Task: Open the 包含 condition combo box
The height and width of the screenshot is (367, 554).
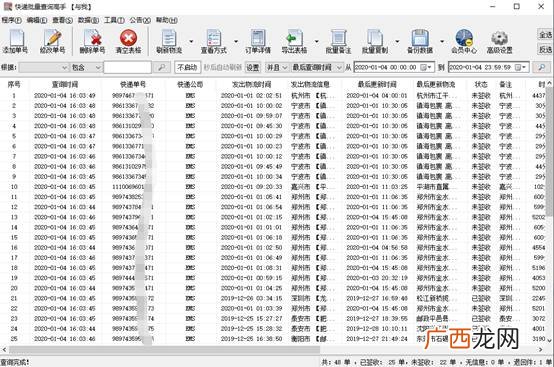Action: tap(87, 67)
